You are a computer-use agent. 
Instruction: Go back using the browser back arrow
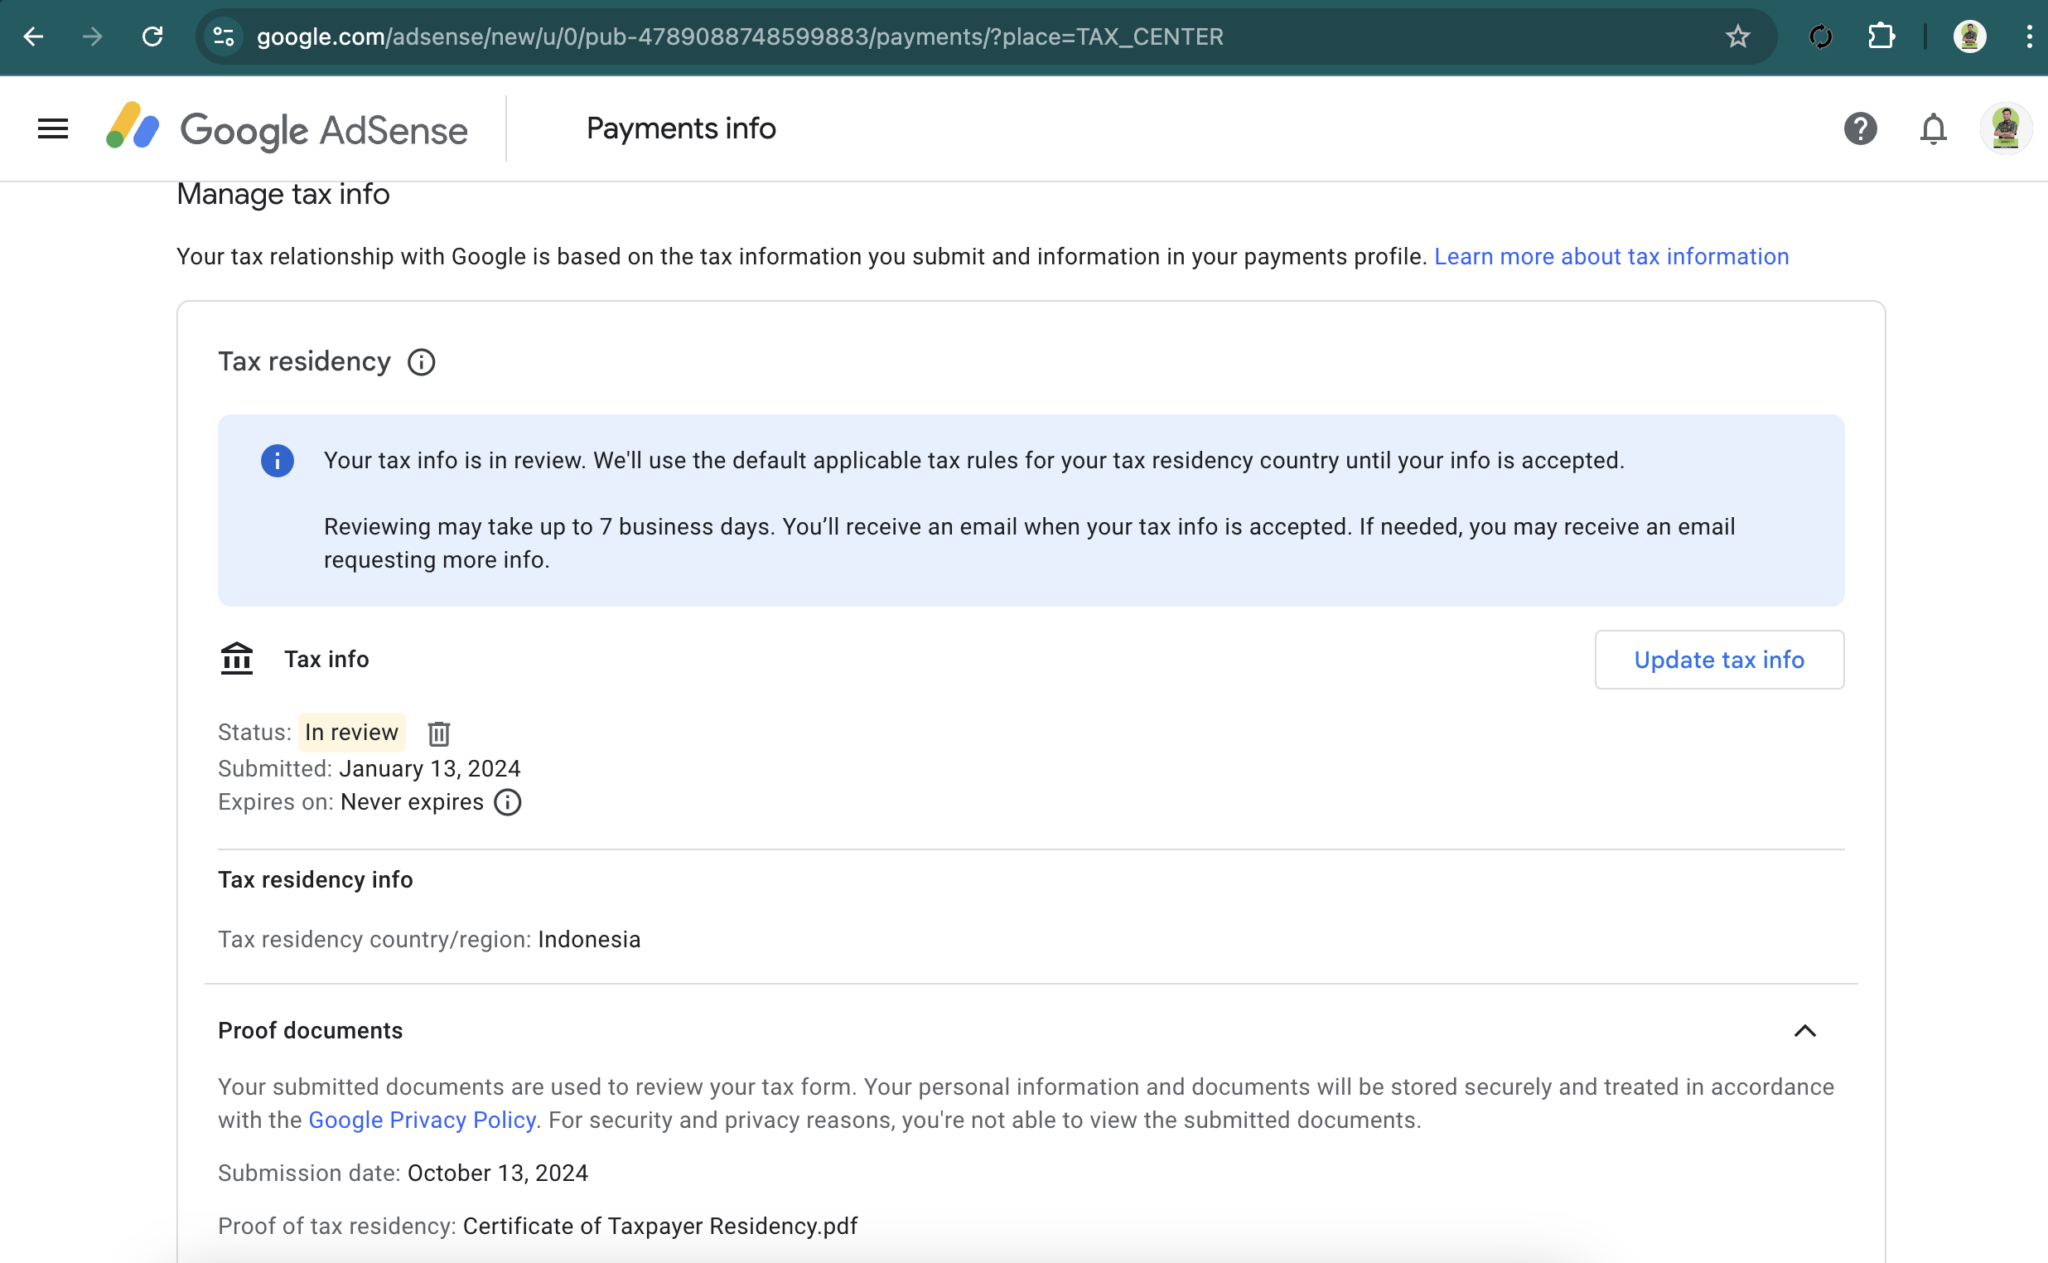coord(35,37)
